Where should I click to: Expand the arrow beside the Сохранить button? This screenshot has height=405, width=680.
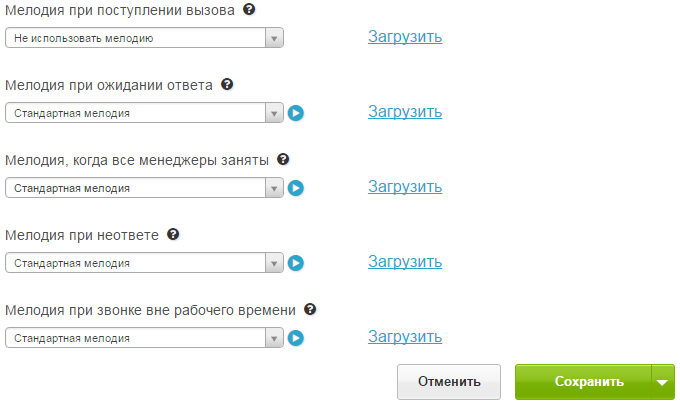(663, 381)
